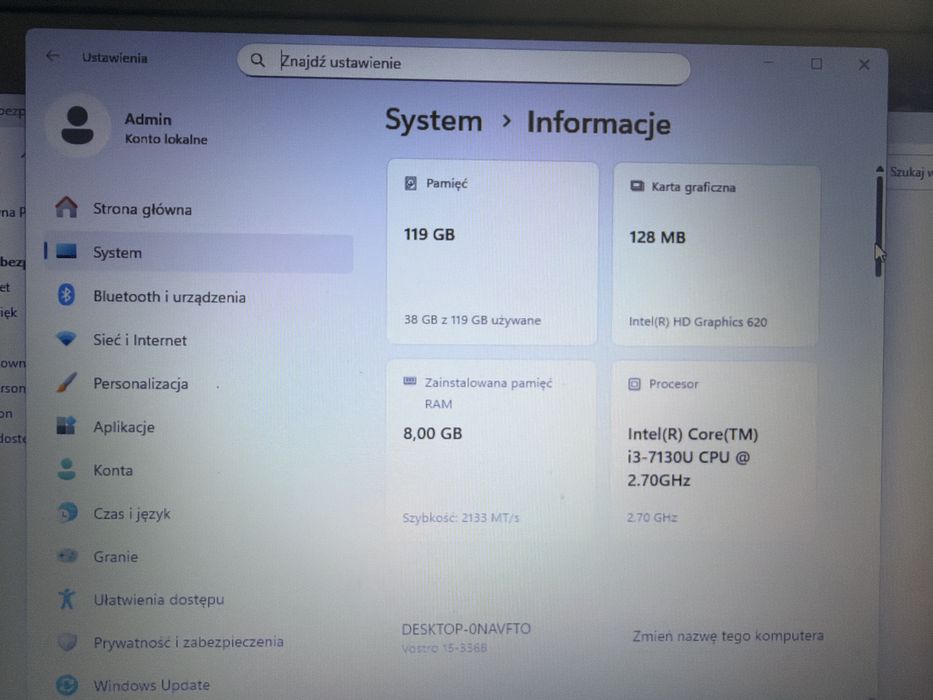Maximize the Ustawienia window
This screenshot has height=700, width=933.
(816, 64)
